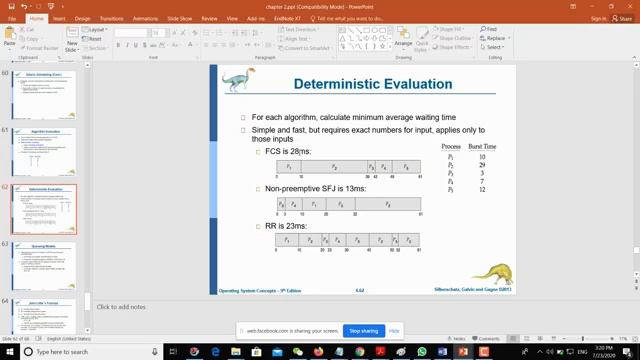Open Select dropdown in Editing group
640x360 pixels.
tap(492, 47)
